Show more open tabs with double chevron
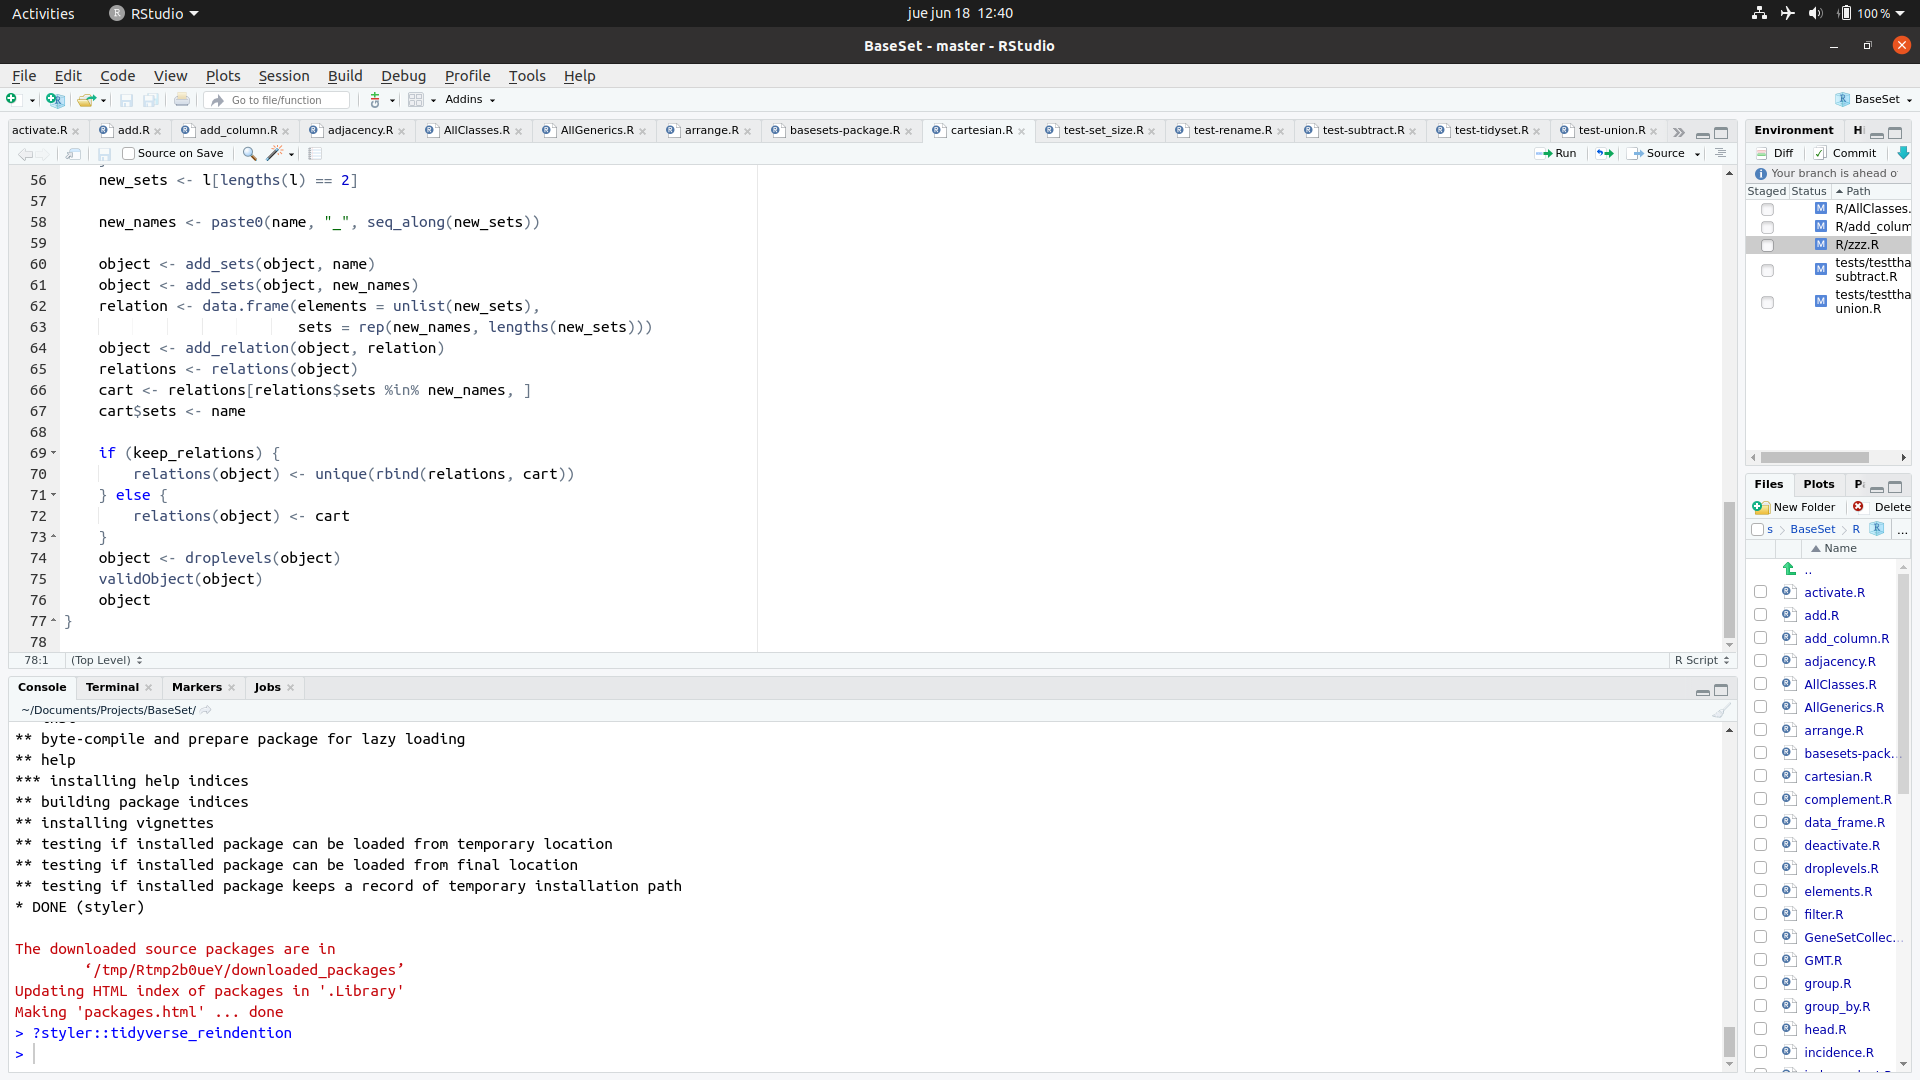The image size is (1920, 1080). (x=1678, y=131)
